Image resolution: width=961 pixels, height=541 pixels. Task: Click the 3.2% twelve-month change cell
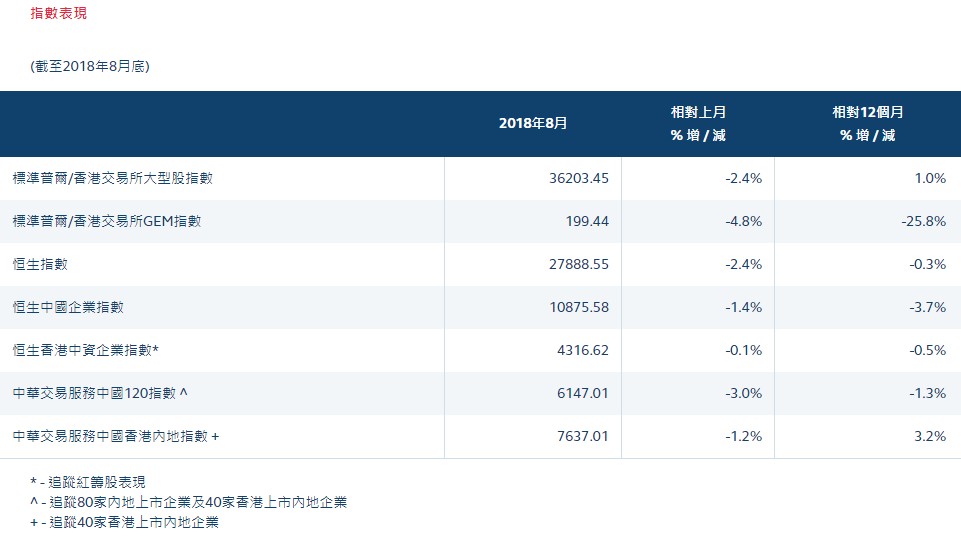[x=929, y=436]
